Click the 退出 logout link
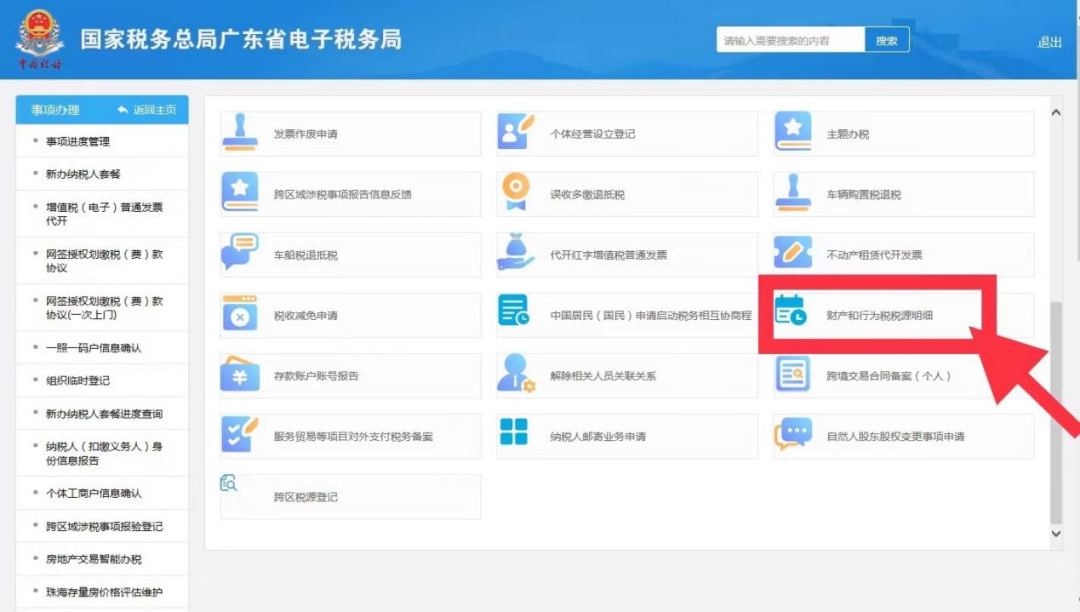The height and width of the screenshot is (612, 1080). pyautogui.click(x=1049, y=42)
